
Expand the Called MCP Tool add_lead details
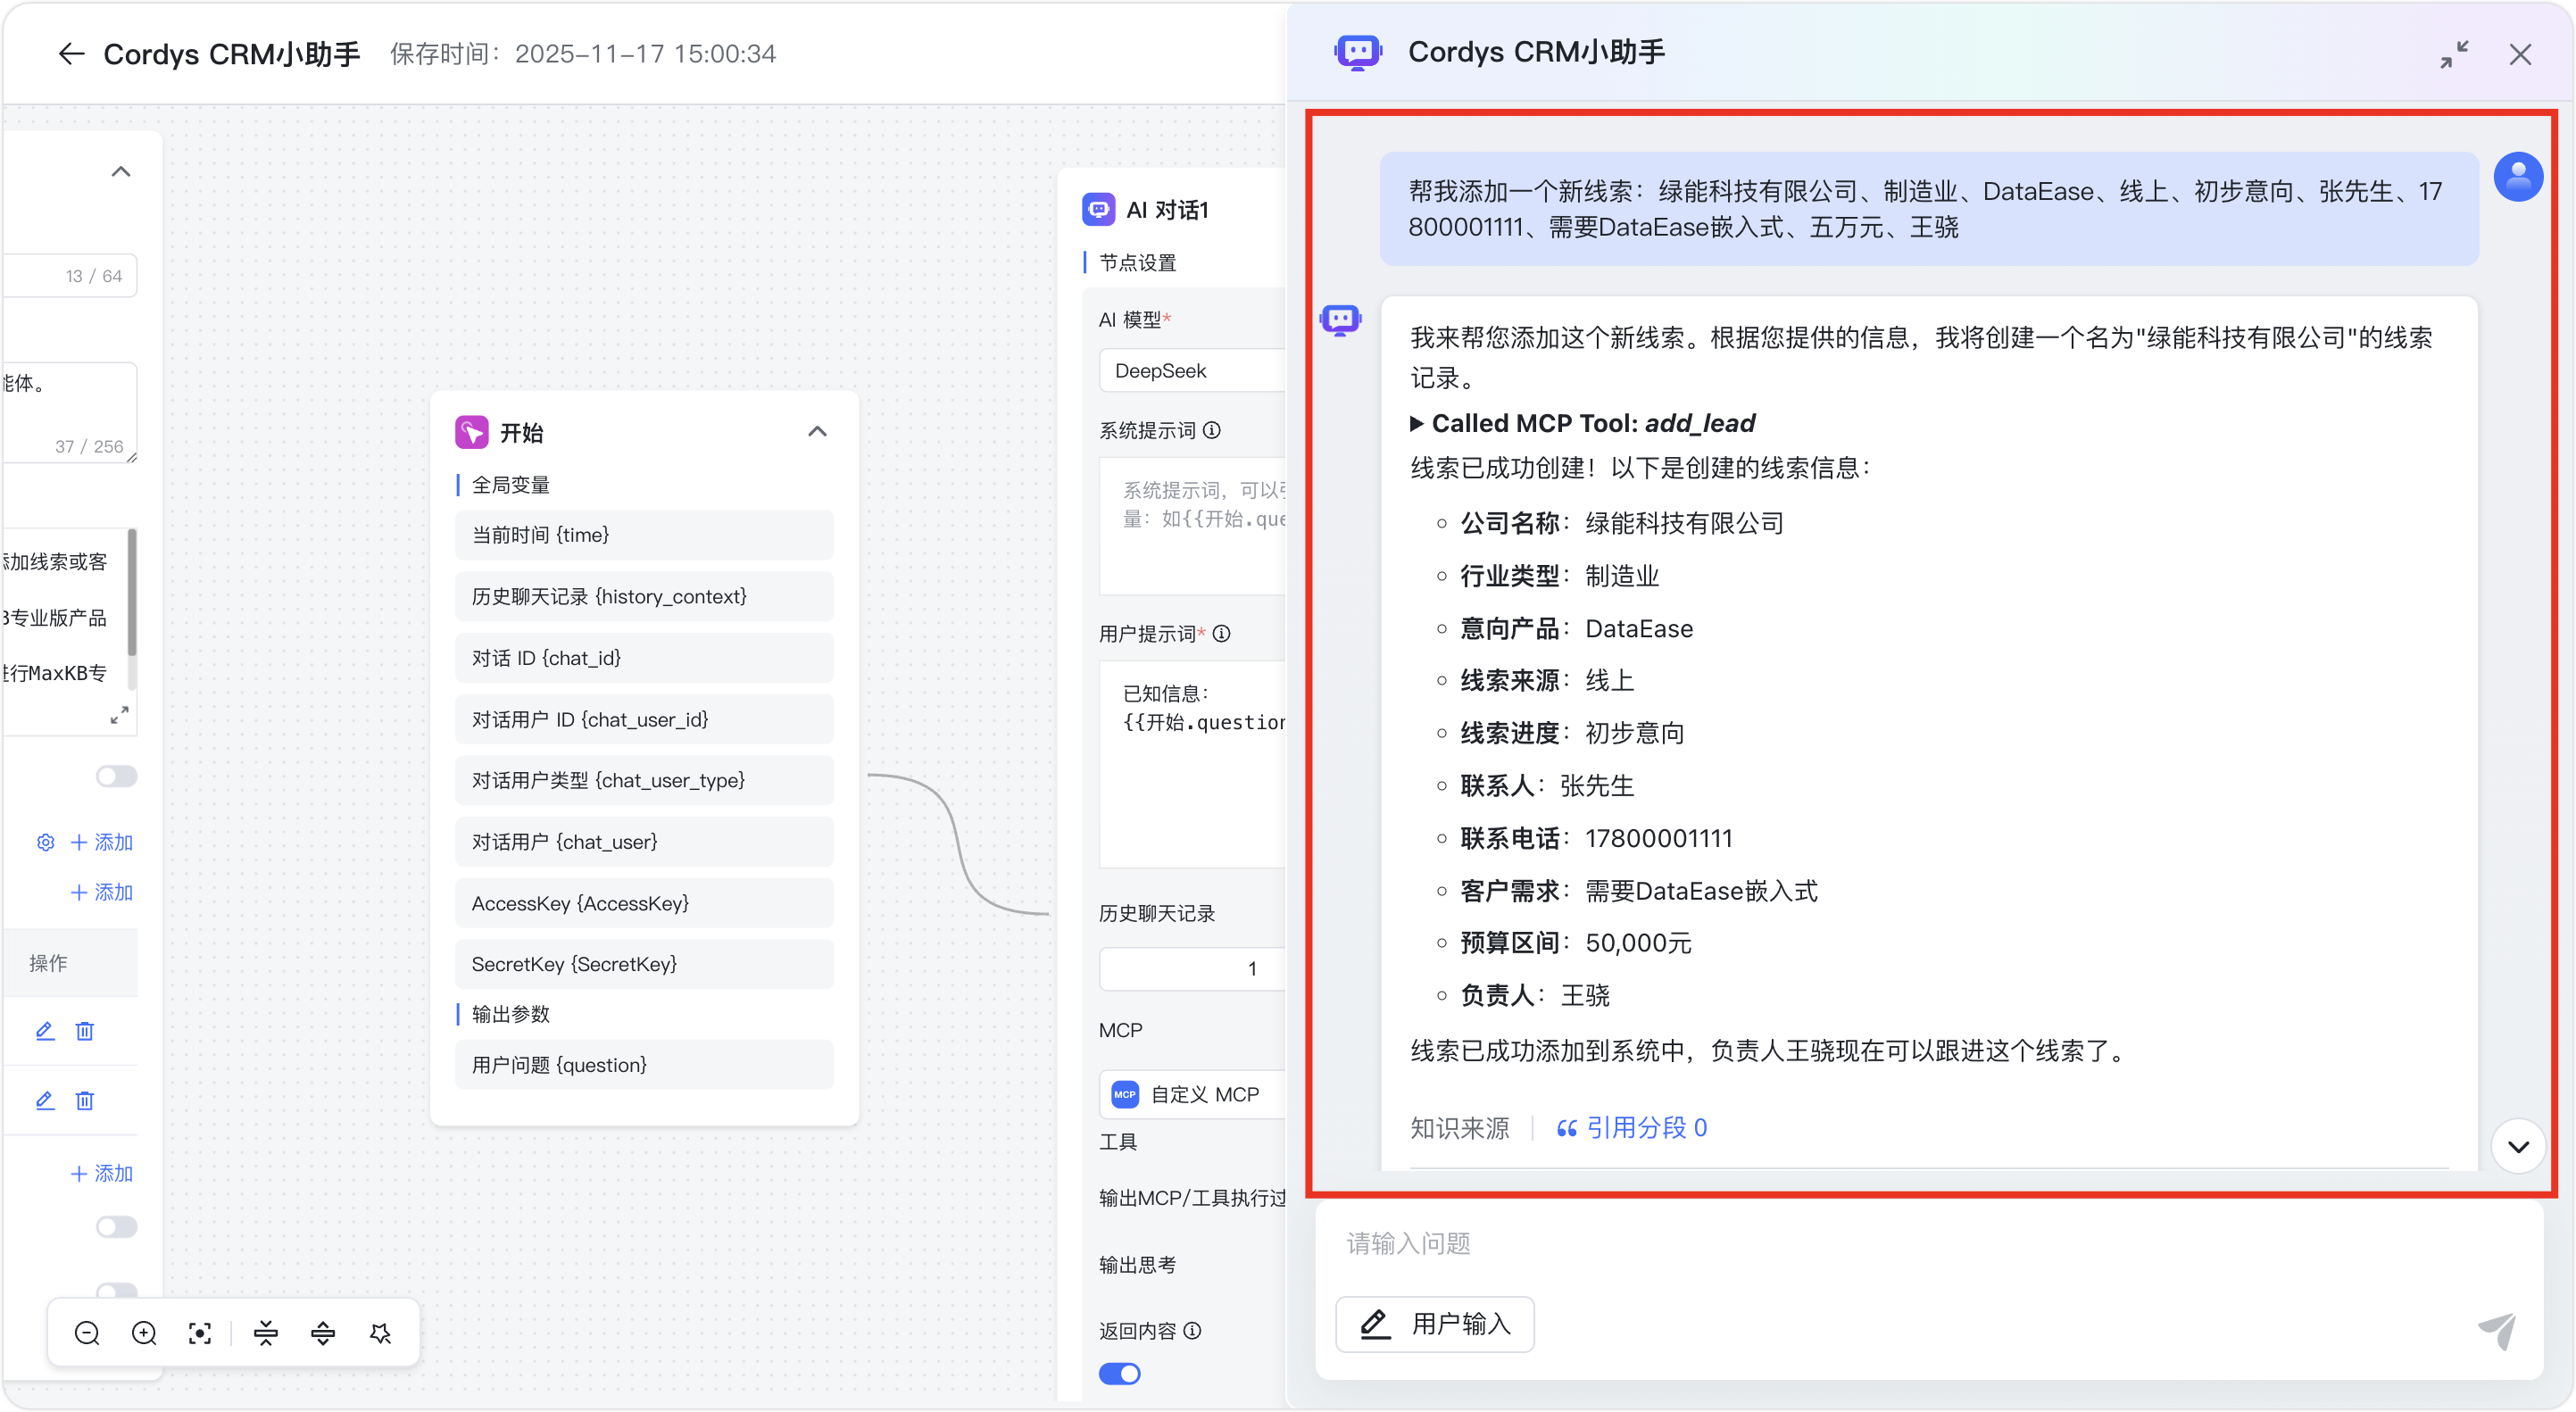[1418, 423]
